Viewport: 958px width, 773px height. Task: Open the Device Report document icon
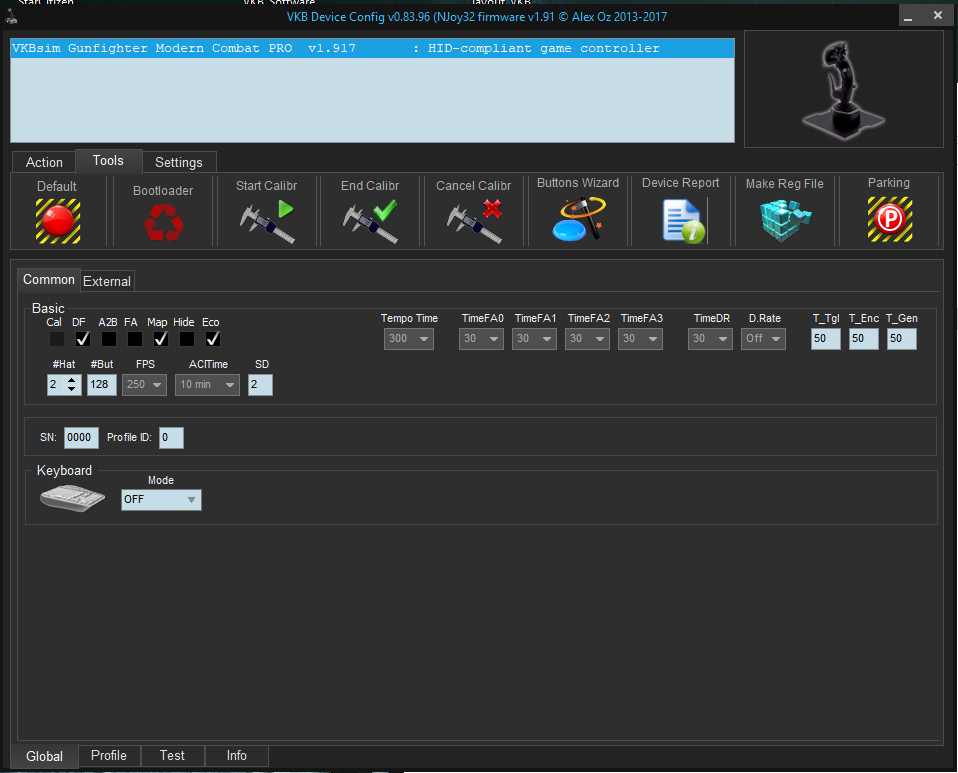click(x=683, y=221)
